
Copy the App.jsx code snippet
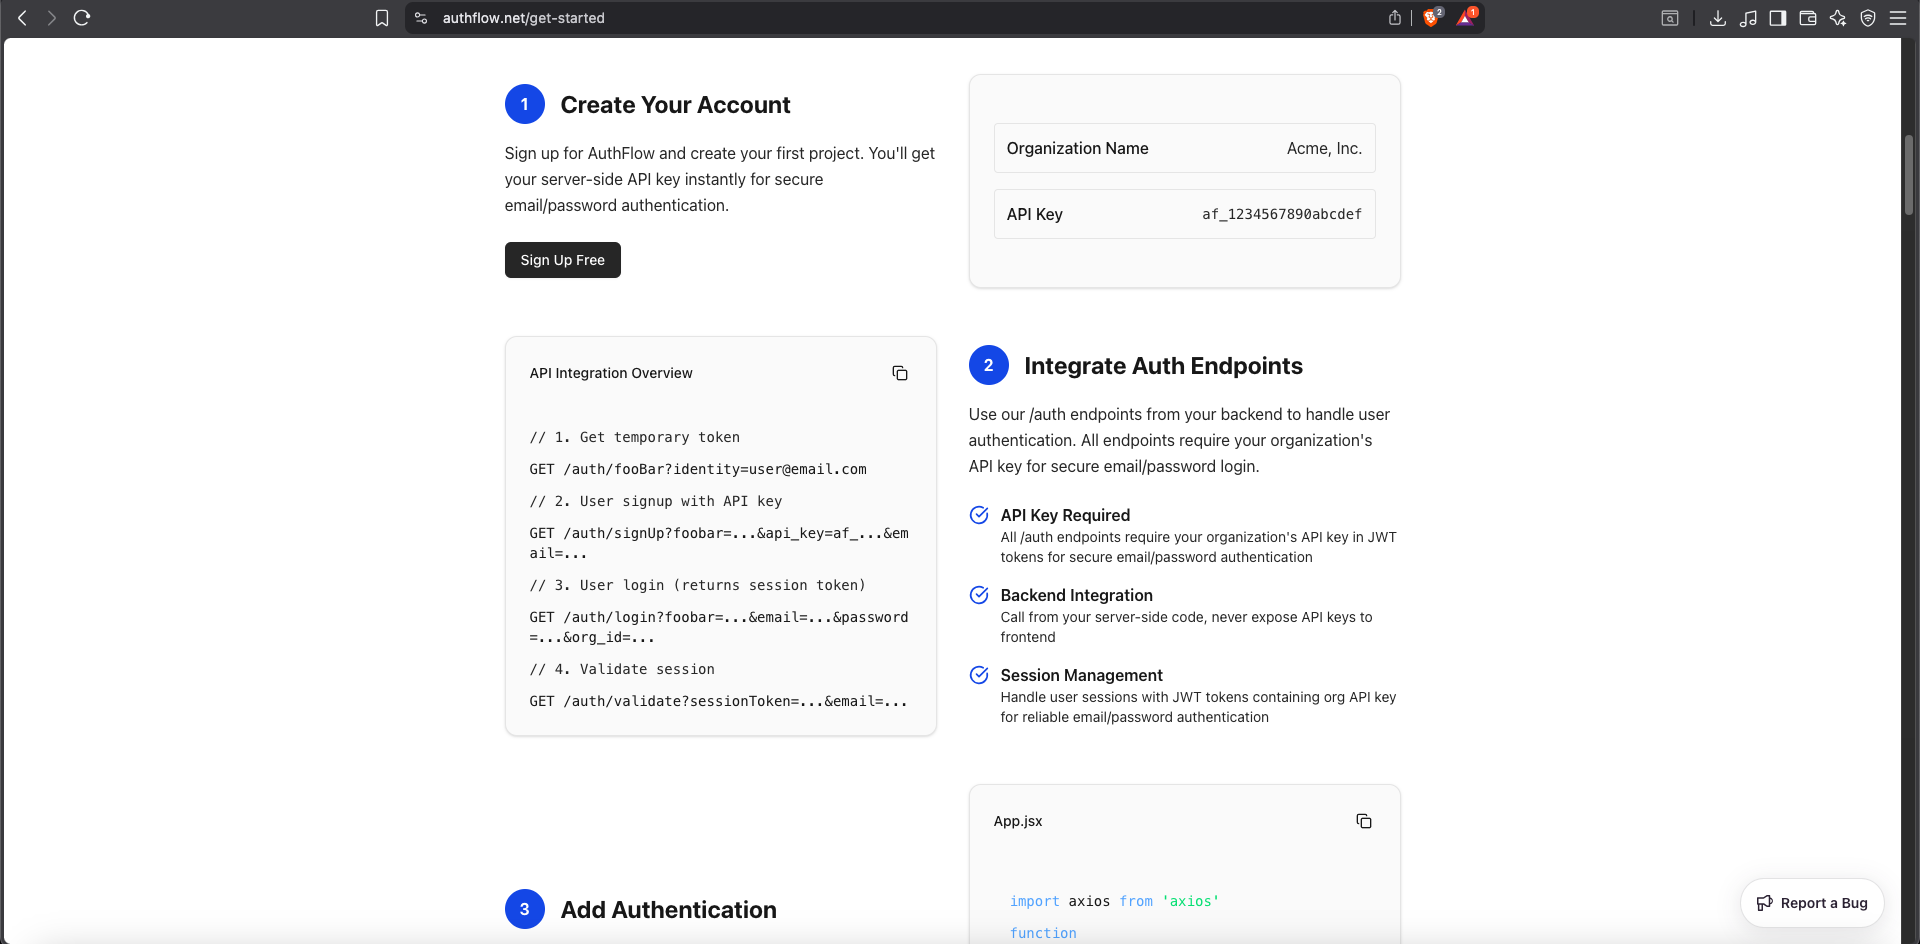click(x=1363, y=820)
